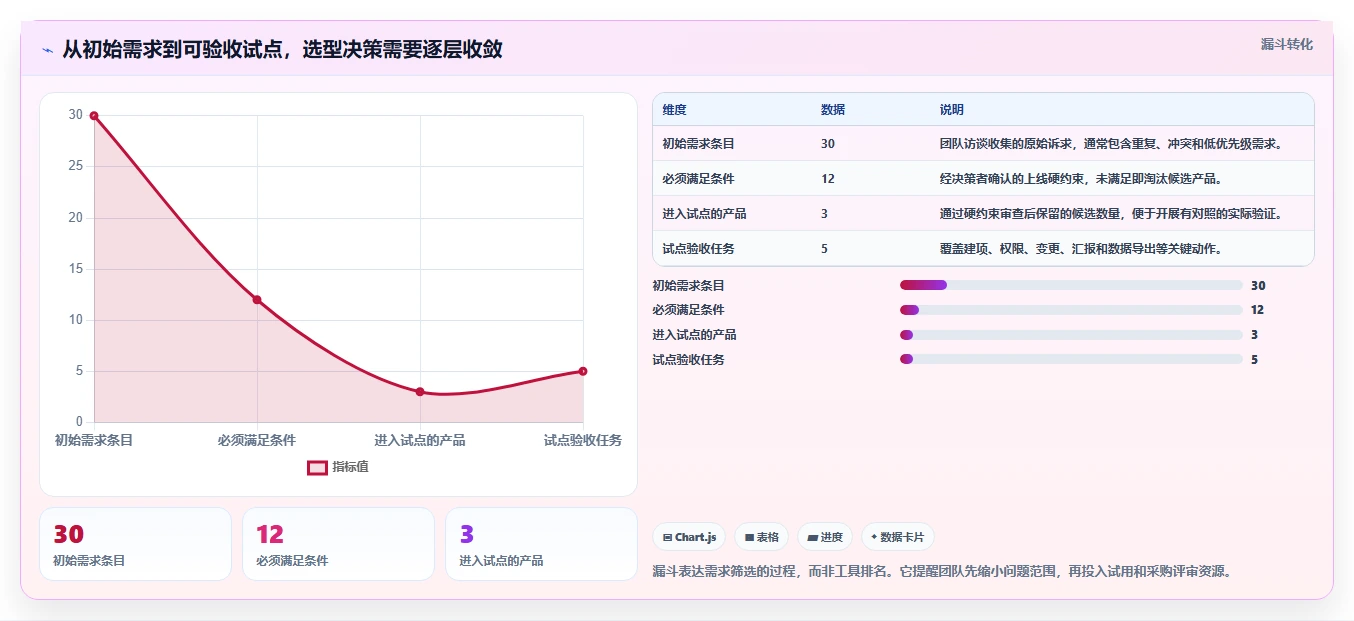
Task: Click the 漏斗转化 badge in the header
Action: coord(1286,44)
